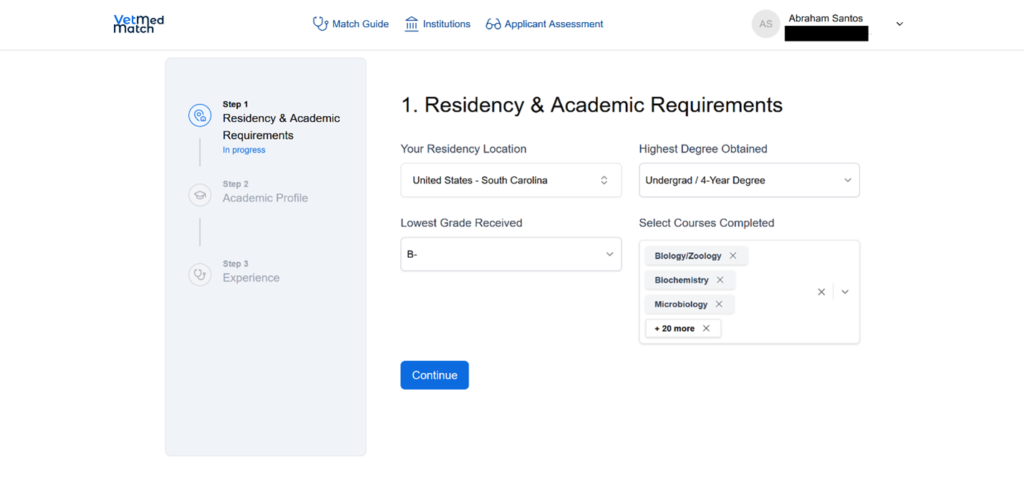Remove the +20 more courses tag
This screenshot has height=477, width=1024.
pos(706,328)
